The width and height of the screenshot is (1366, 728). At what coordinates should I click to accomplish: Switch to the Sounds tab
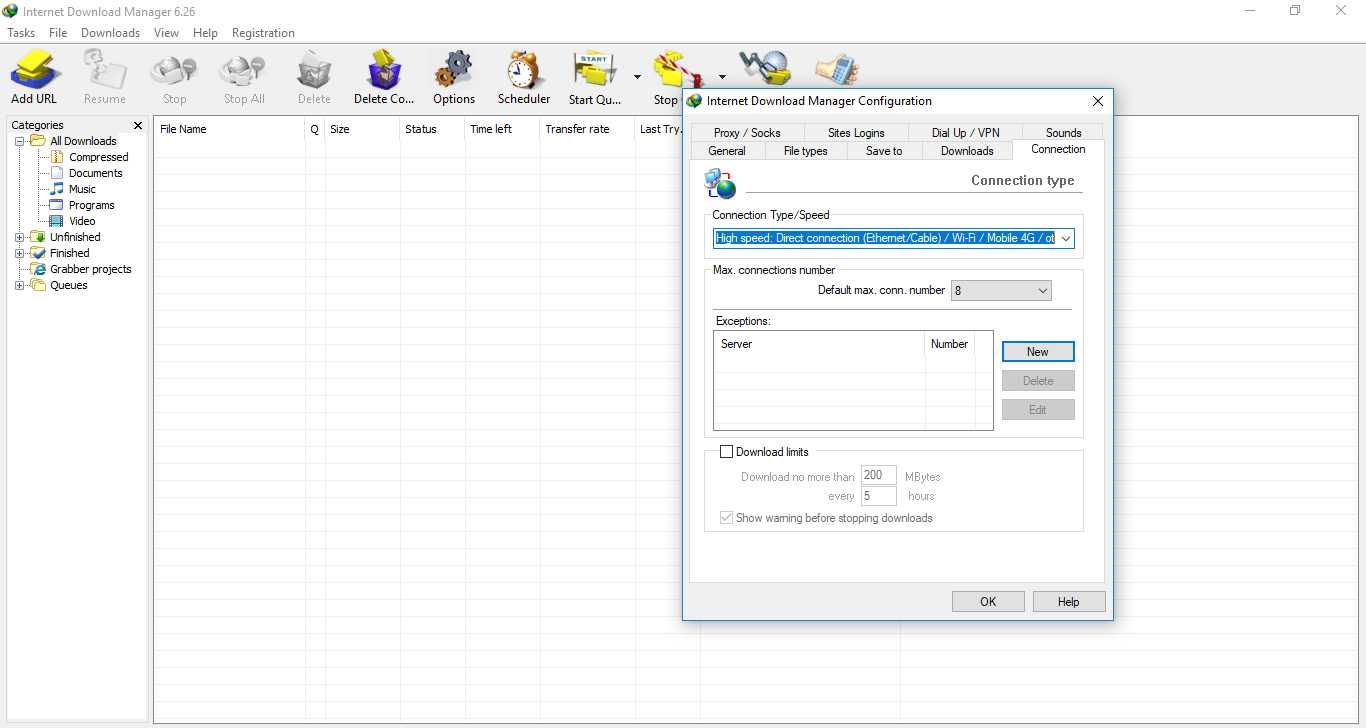1063,132
